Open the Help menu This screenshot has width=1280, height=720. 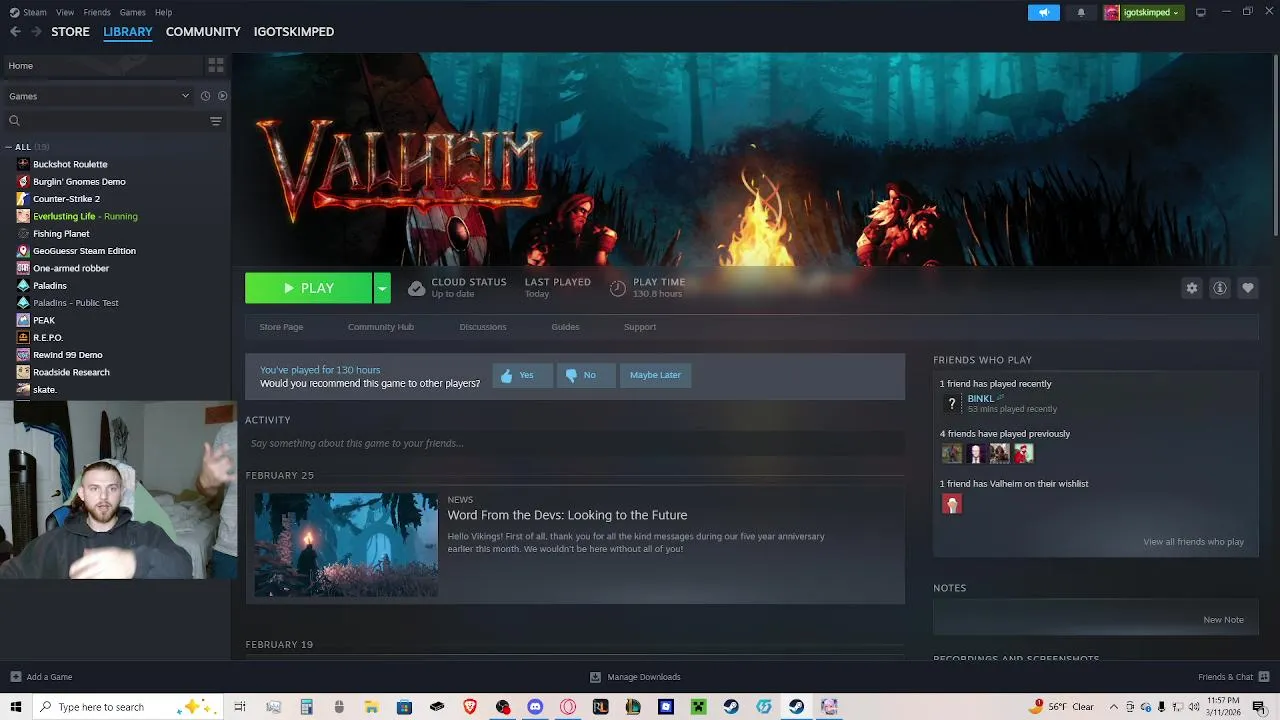(163, 12)
